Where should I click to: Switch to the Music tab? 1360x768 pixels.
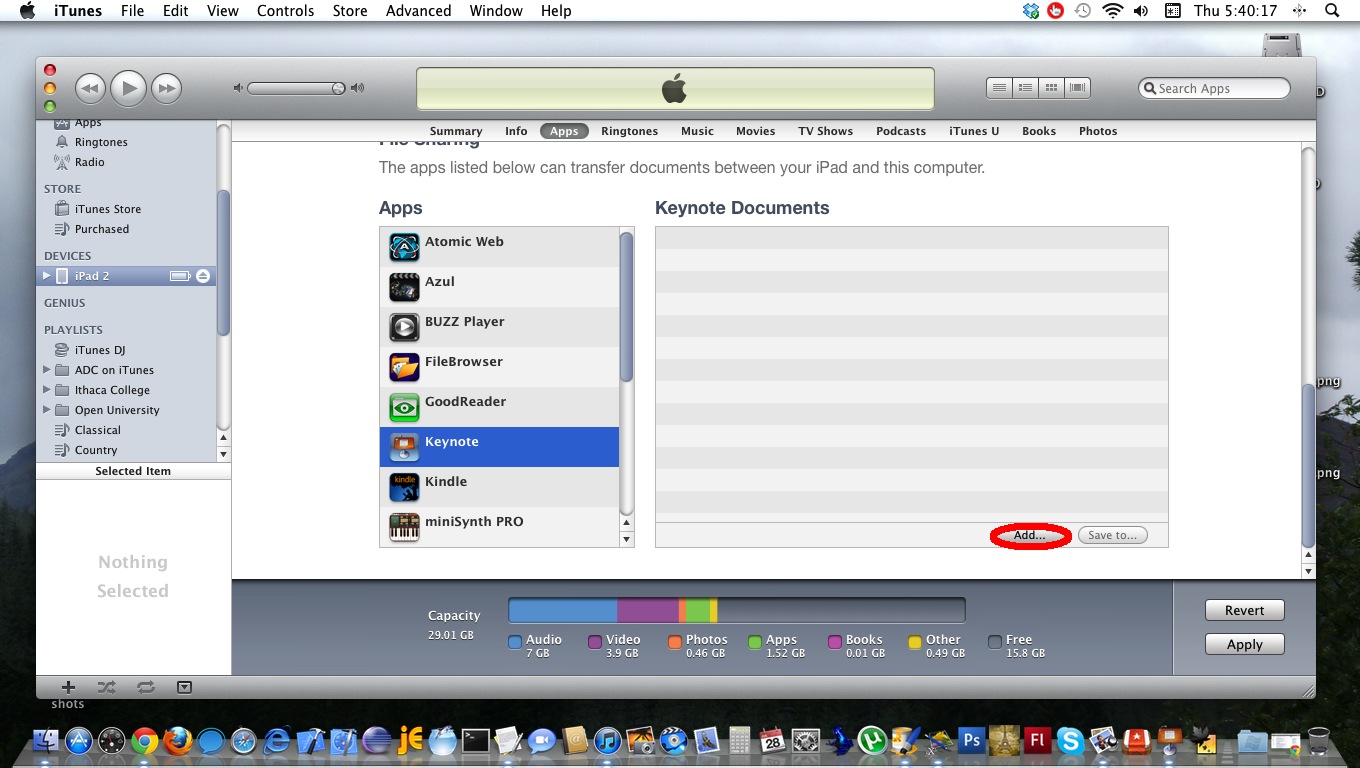pyautogui.click(x=697, y=131)
